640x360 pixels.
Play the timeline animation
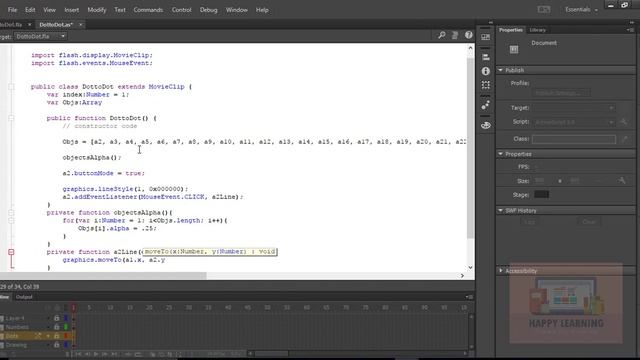pos(96,354)
